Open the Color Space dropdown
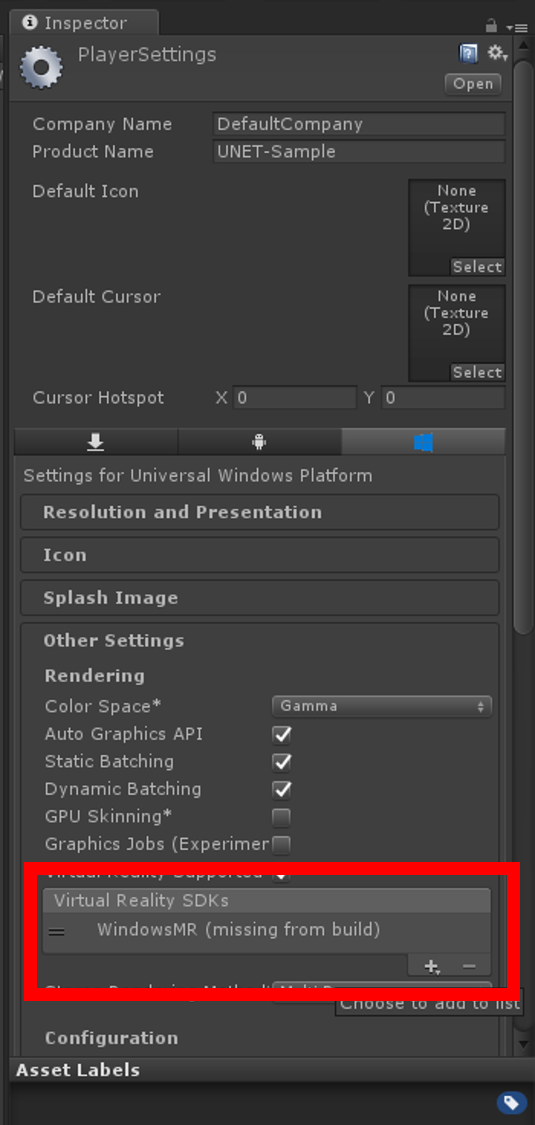Image resolution: width=535 pixels, height=1125 pixels. 382,706
